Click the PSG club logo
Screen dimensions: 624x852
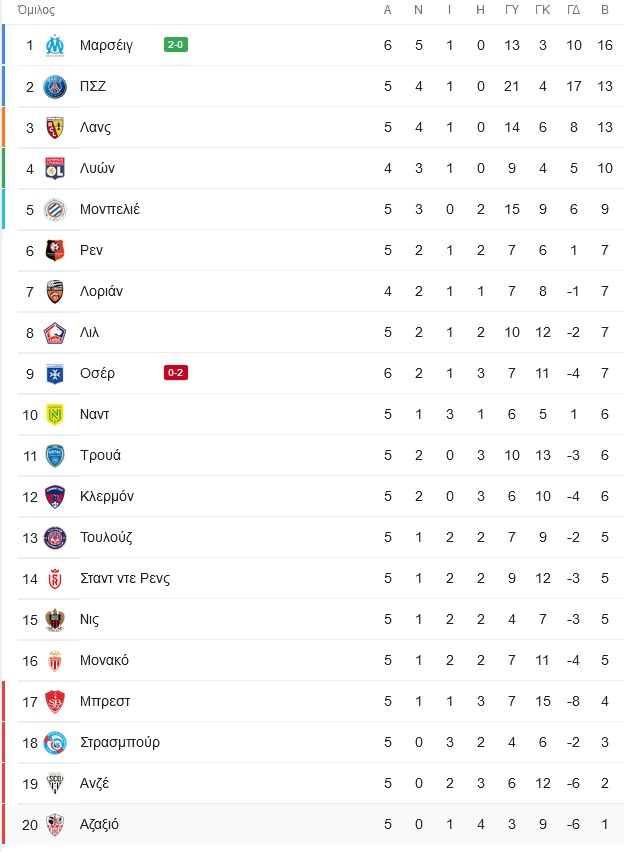[55, 87]
